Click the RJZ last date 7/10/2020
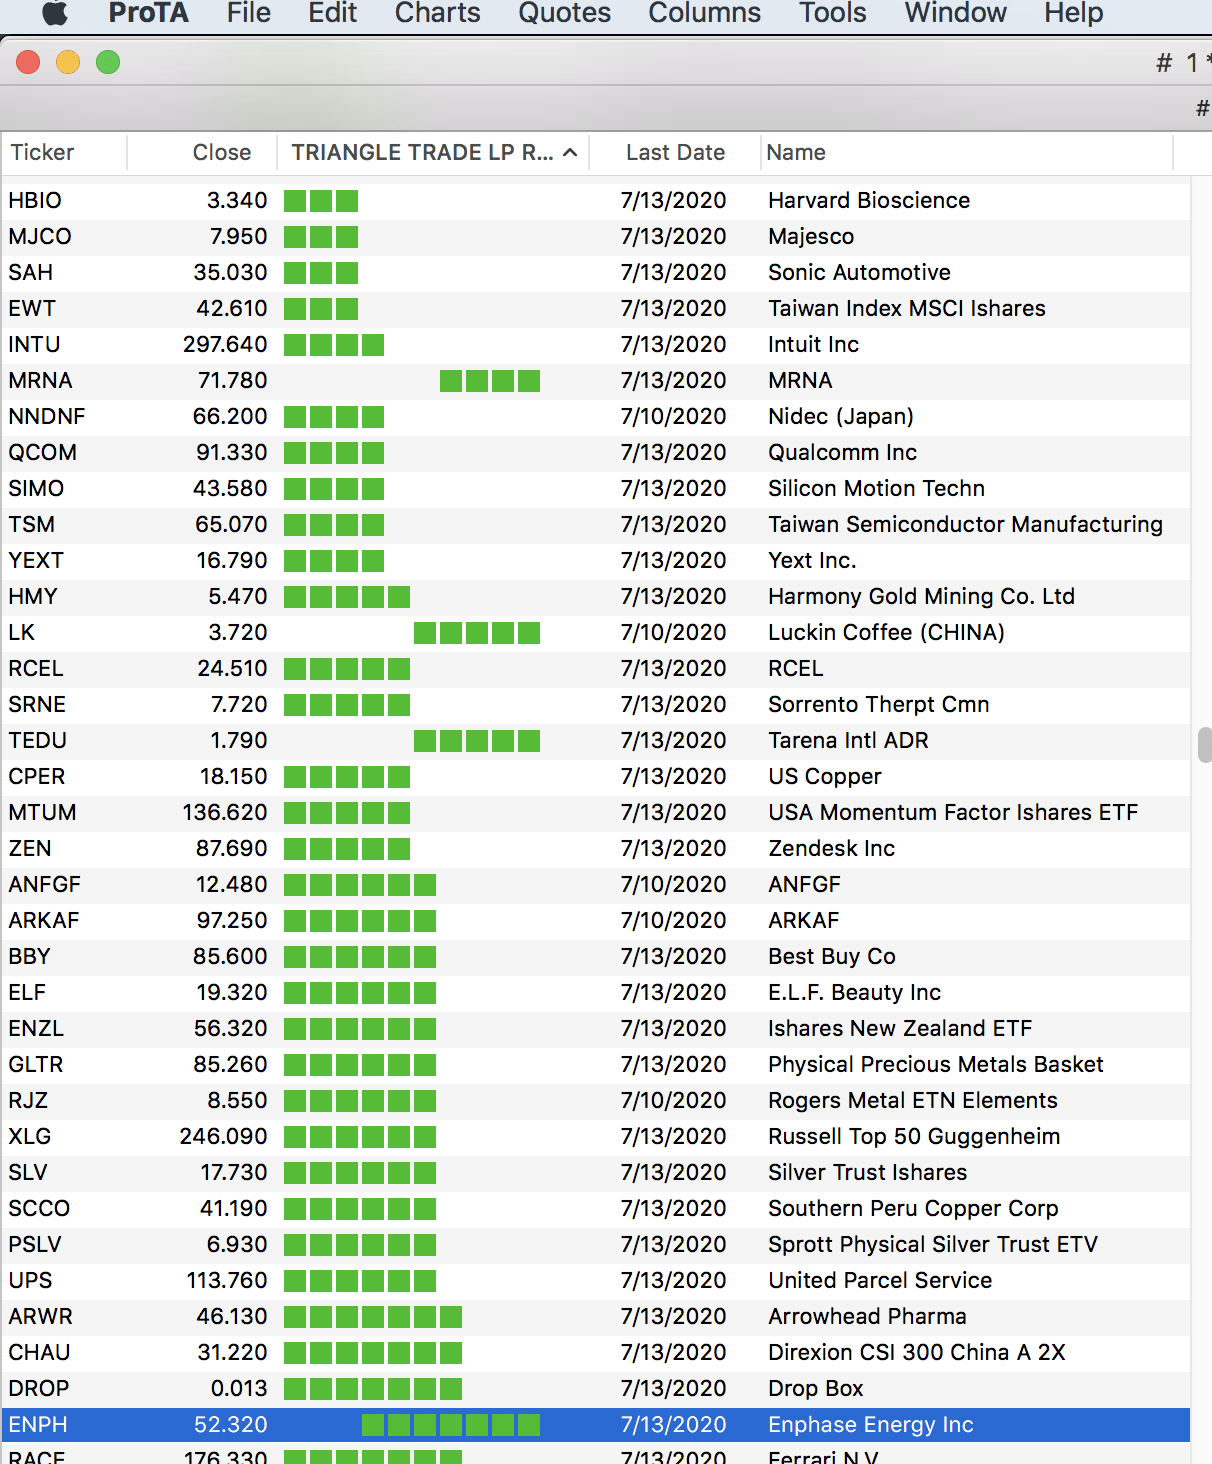 click(673, 1100)
